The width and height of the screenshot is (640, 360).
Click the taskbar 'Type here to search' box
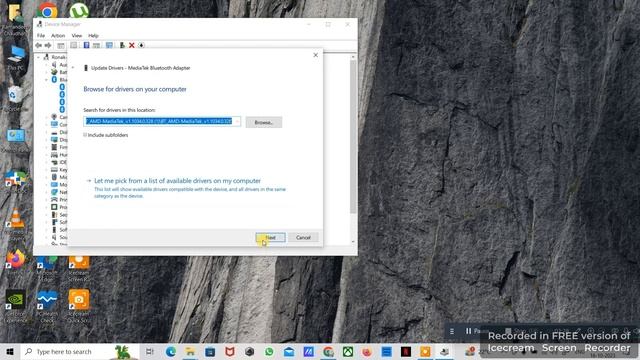[80, 351]
